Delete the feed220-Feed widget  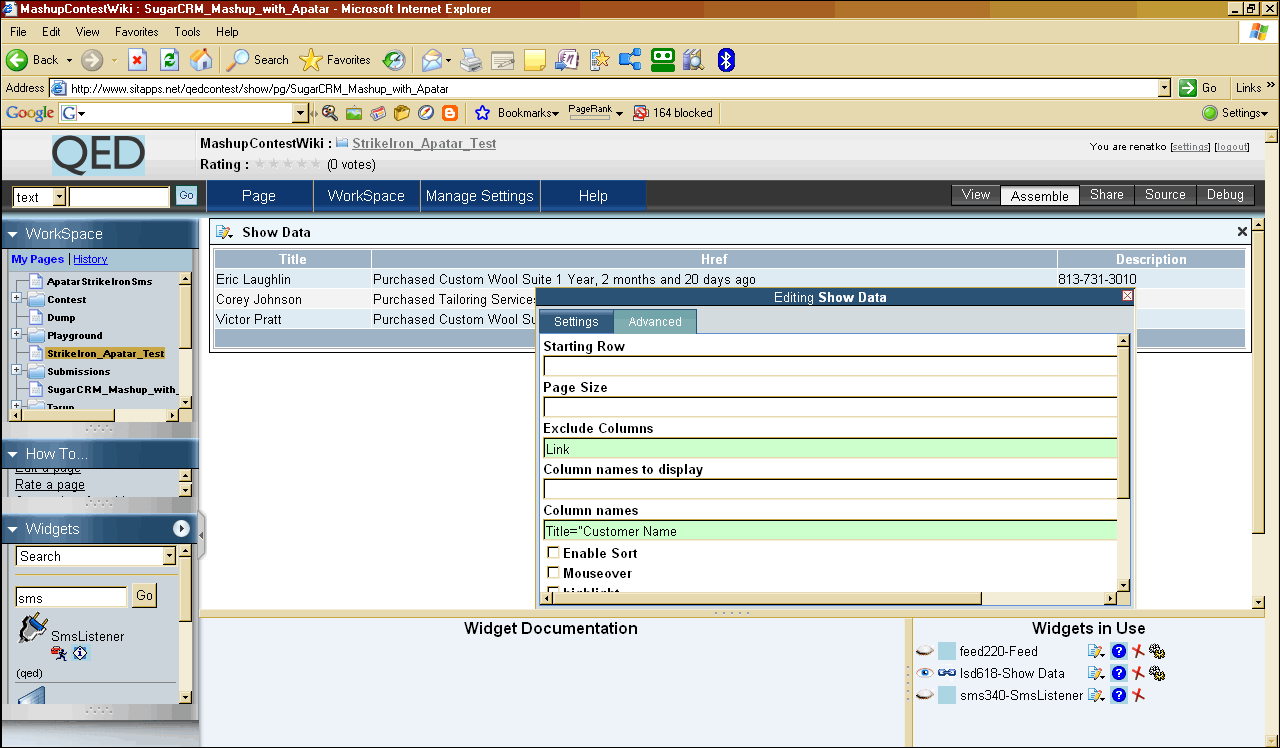tap(1138, 651)
